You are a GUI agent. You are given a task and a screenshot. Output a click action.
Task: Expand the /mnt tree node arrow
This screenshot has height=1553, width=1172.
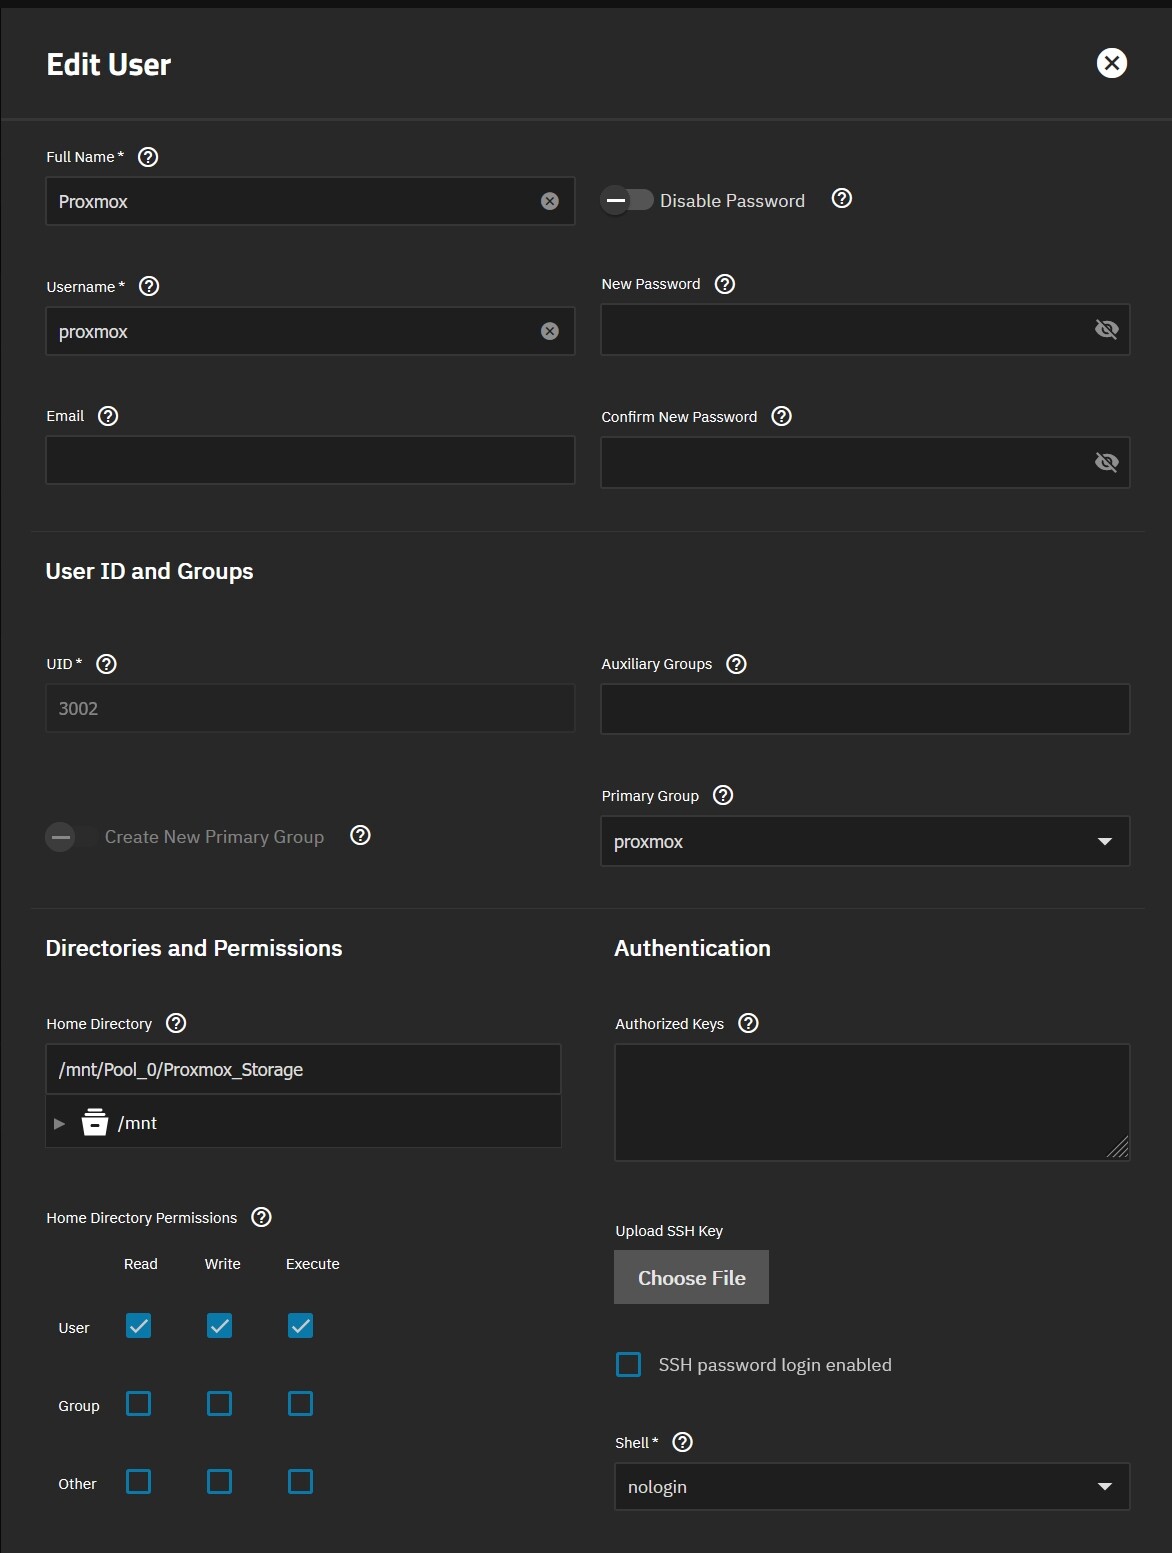60,1123
